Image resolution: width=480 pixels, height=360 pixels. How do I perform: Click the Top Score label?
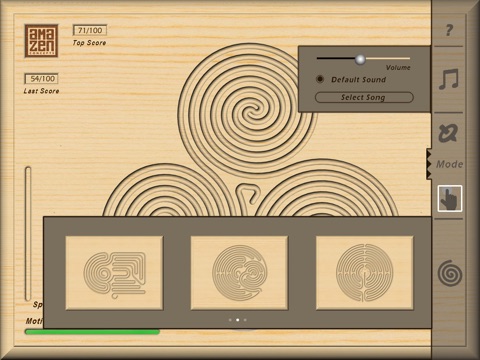pos(89,43)
